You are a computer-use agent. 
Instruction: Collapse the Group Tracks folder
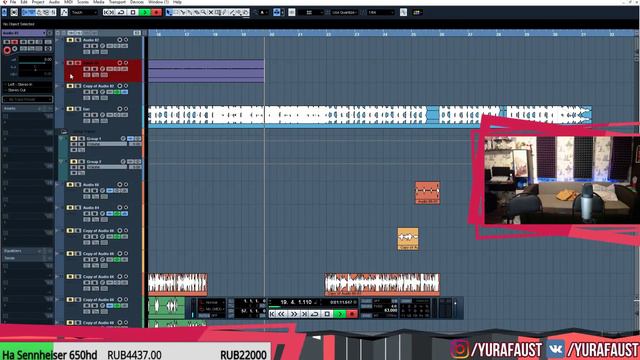(64, 132)
